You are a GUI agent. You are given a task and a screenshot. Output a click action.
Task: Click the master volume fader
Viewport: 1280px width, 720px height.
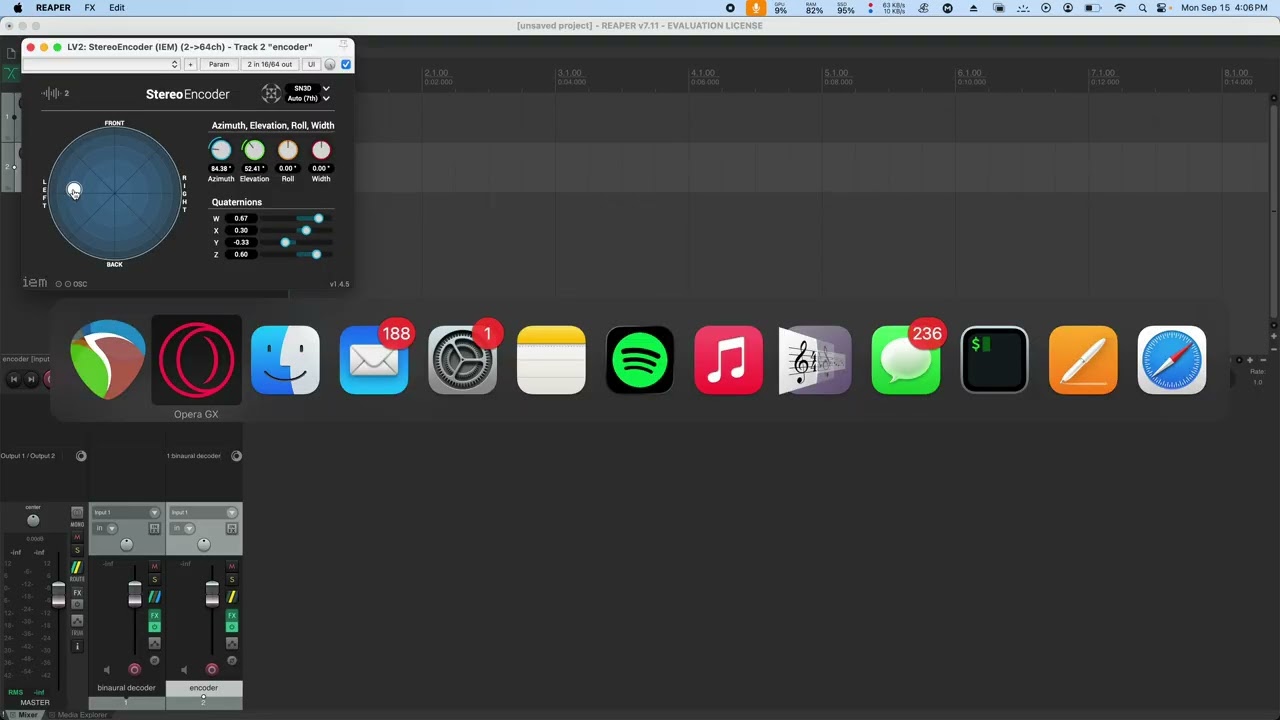58,595
